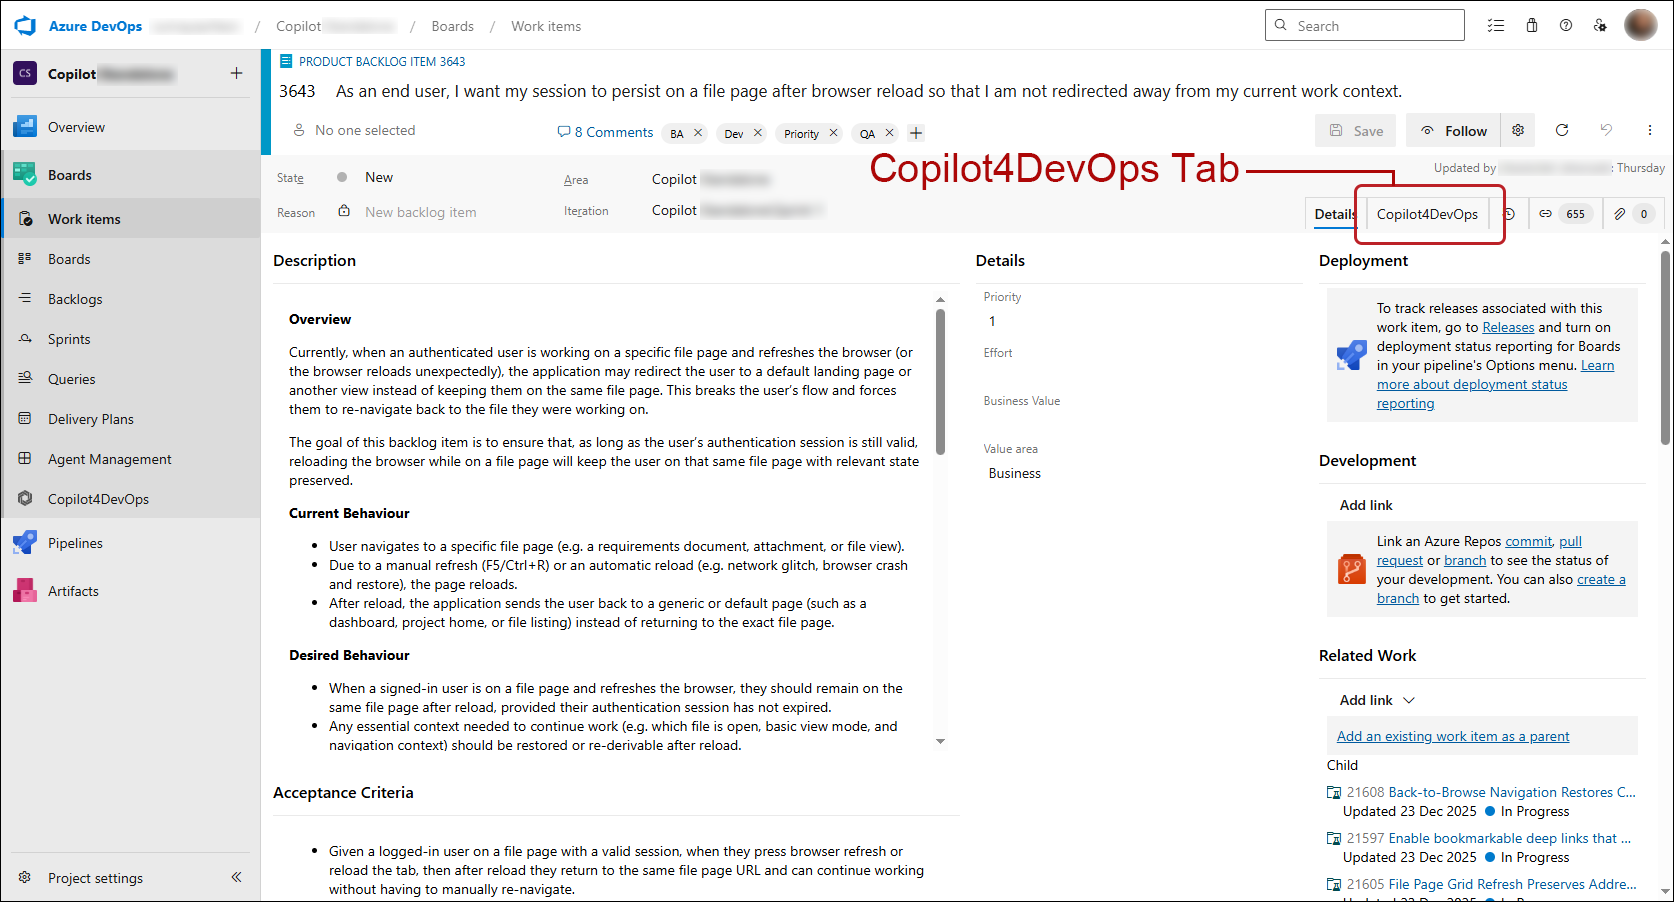This screenshot has height=902, width=1674.
Task: Open the Attachments tab showing 0
Action: (1634, 214)
